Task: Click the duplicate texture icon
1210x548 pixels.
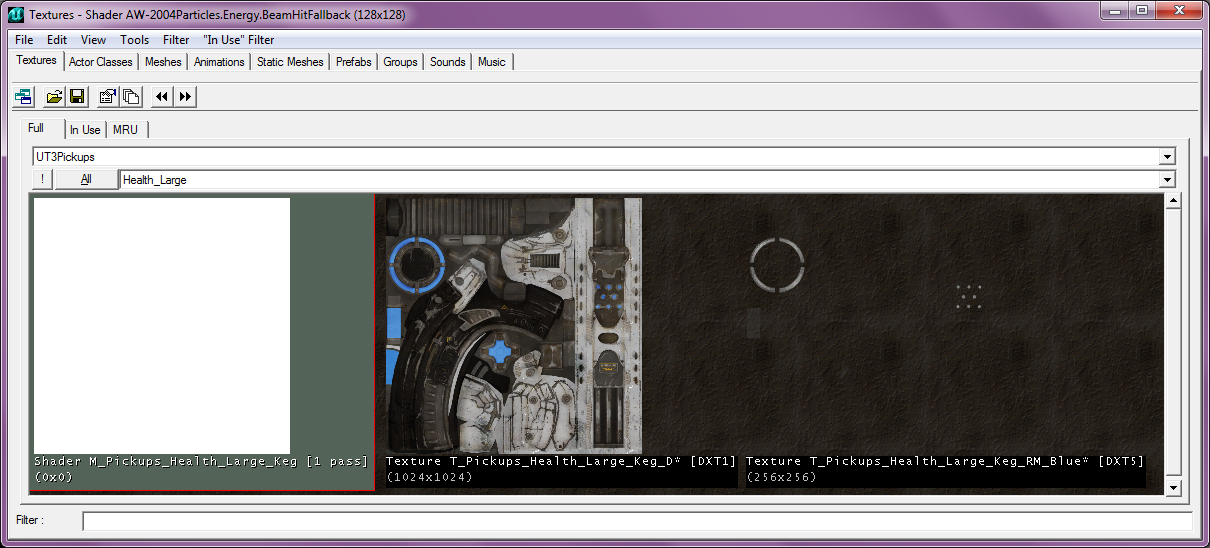Action: (x=130, y=96)
